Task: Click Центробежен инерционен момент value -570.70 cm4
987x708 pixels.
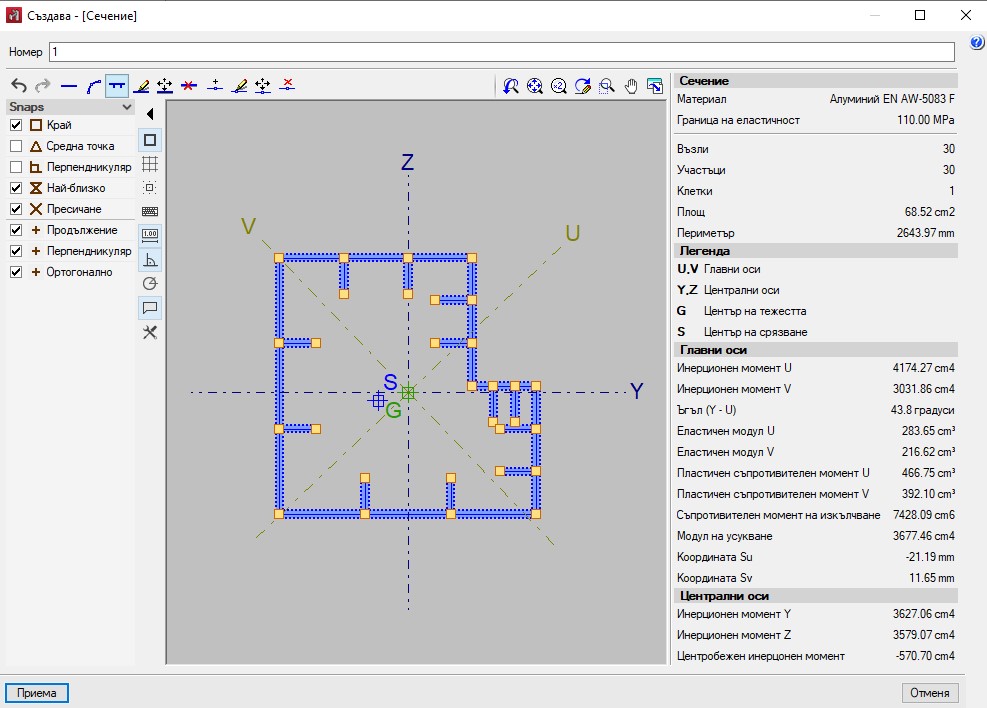Action: (925, 656)
